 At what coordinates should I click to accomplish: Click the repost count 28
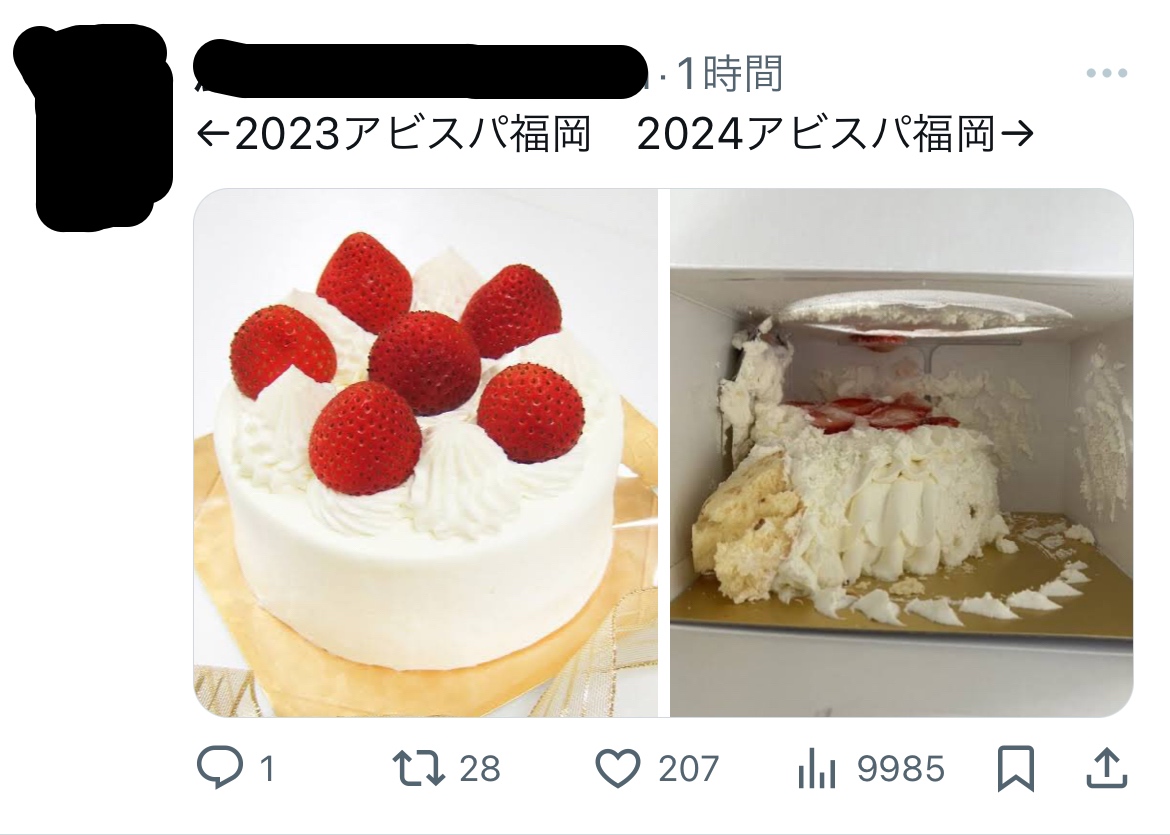pyautogui.click(x=480, y=769)
